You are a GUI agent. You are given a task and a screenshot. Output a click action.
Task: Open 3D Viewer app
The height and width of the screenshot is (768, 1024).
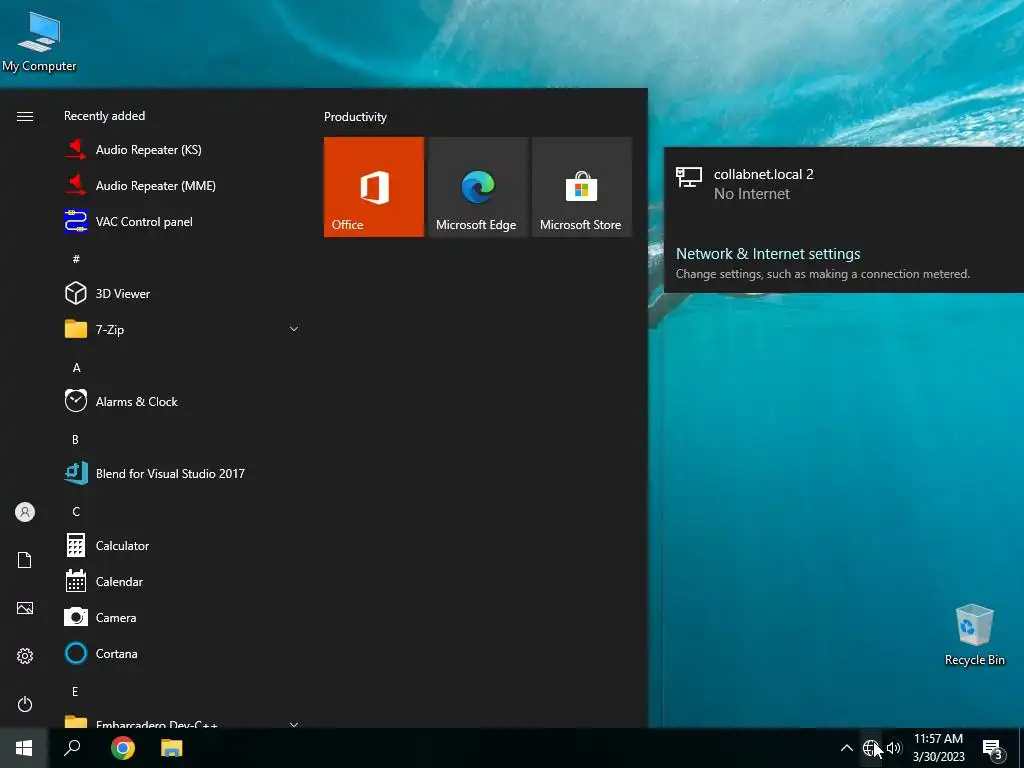pyautogui.click(x=182, y=293)
